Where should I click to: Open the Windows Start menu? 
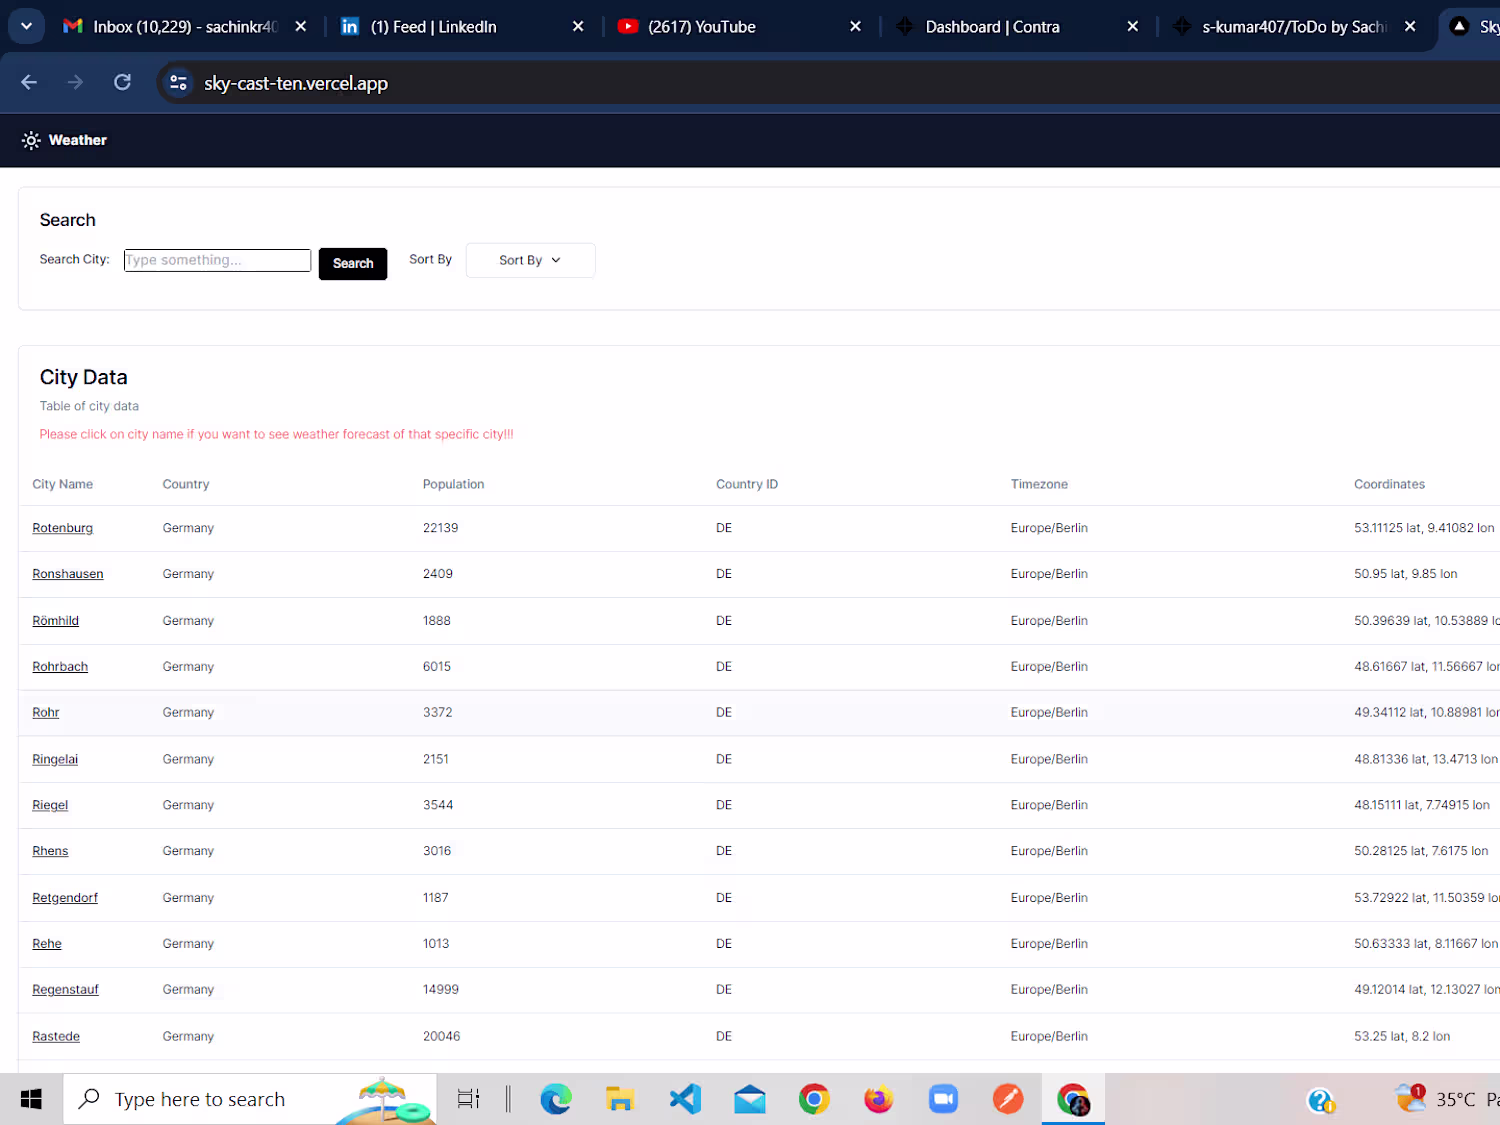coord(31,1099)
